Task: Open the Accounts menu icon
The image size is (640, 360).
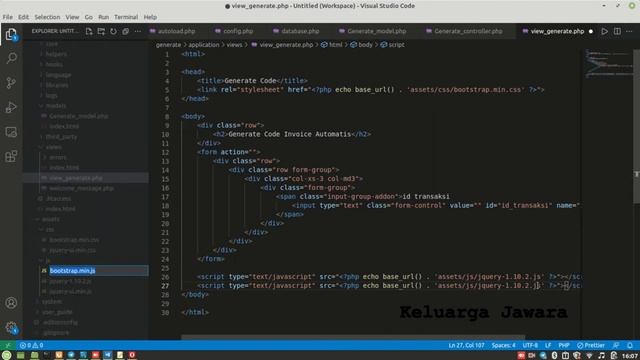Action: click(11, 303)
